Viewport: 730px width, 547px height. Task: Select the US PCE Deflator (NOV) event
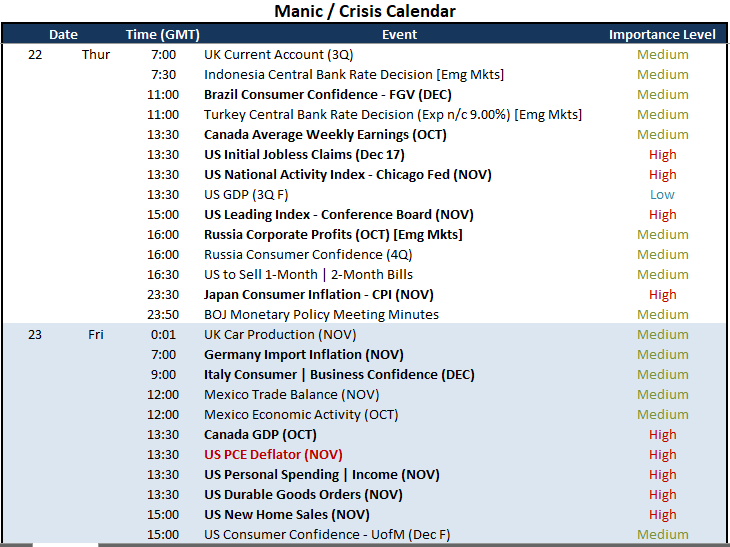coord(273,454)
